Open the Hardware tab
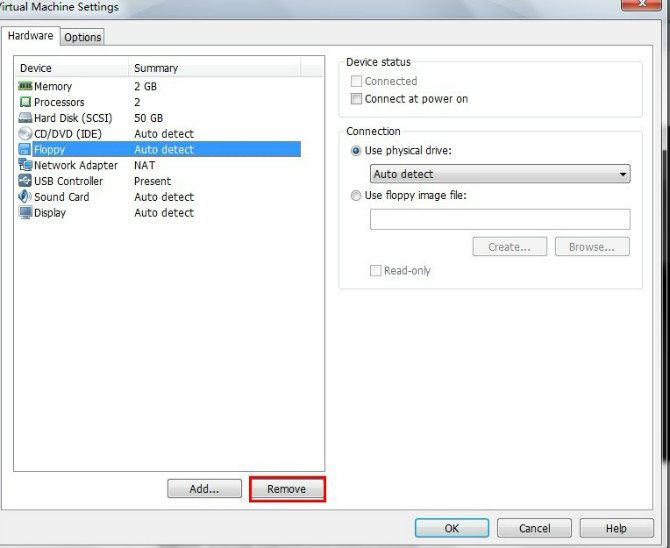The height and width of the screenshot is (548, 670). pyautogui.click(x=30, y=36)
